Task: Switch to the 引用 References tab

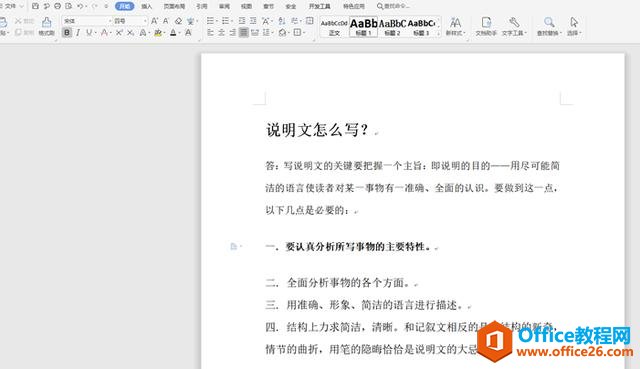Action: [x=202, y=6]
